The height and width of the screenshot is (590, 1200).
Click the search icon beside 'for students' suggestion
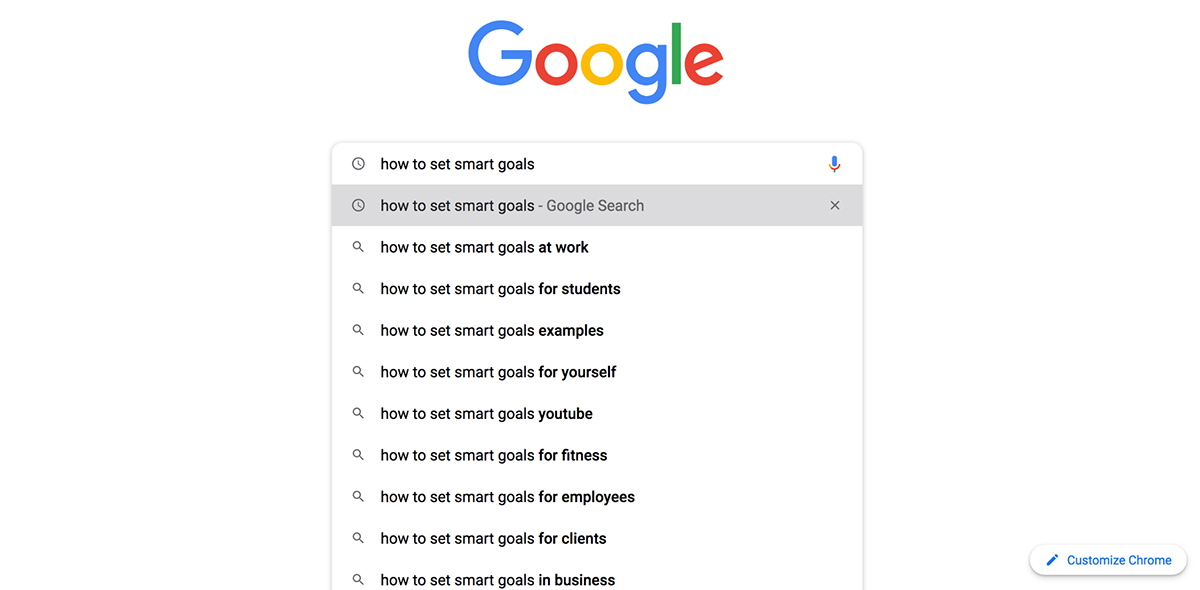point(358,288)
